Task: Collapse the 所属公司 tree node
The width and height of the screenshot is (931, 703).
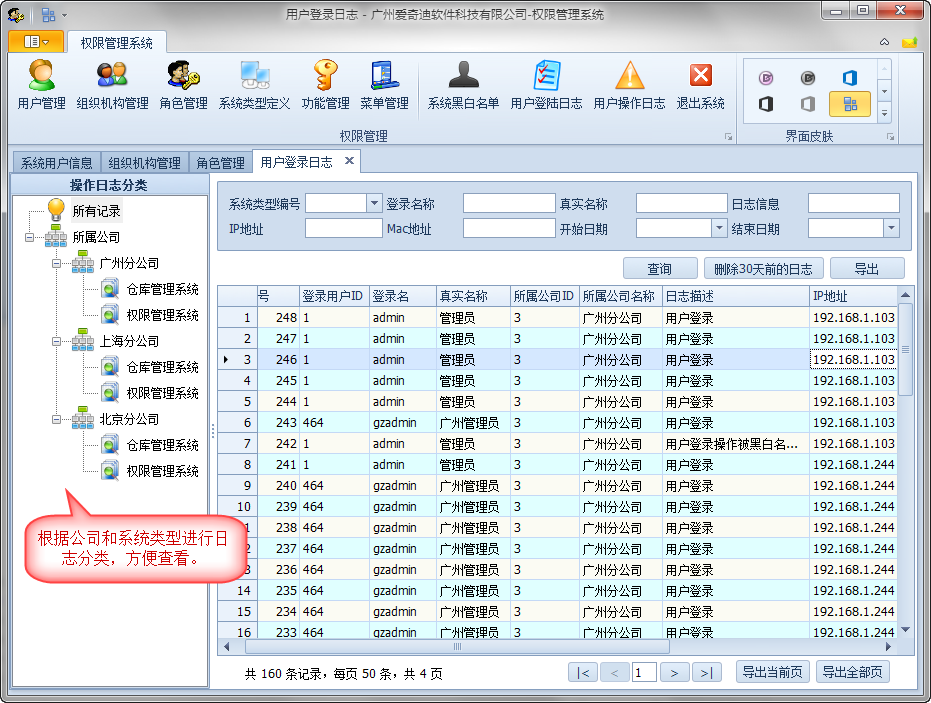Action: [29, 237]
